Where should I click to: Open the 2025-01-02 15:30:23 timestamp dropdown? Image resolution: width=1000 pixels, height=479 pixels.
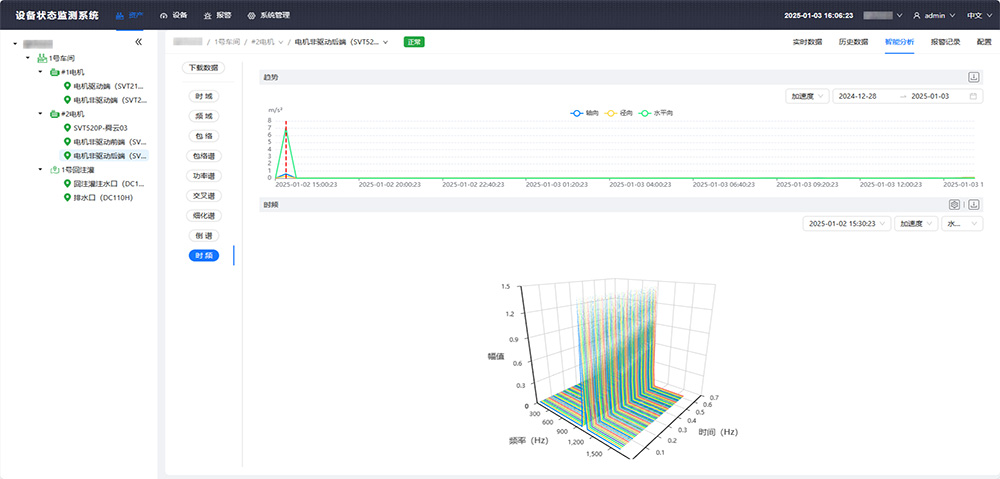[x=847, y=224]
